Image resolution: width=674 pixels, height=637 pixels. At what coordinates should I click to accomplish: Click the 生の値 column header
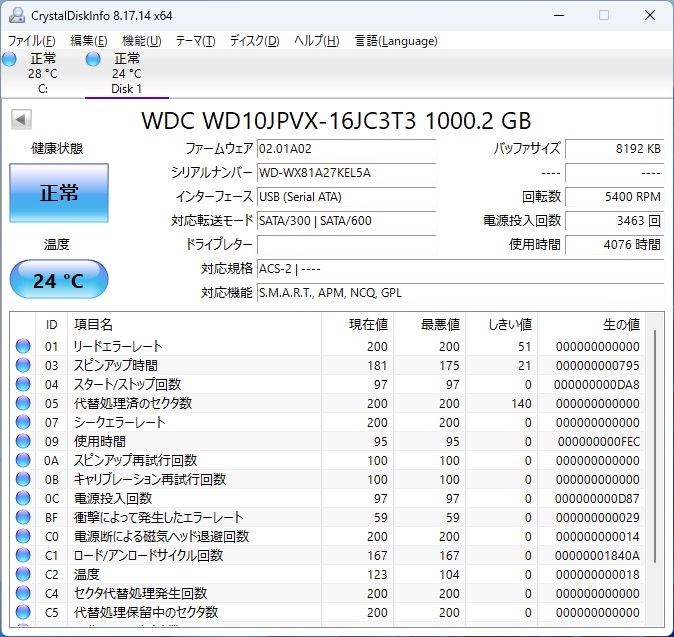tap(620, 324)
